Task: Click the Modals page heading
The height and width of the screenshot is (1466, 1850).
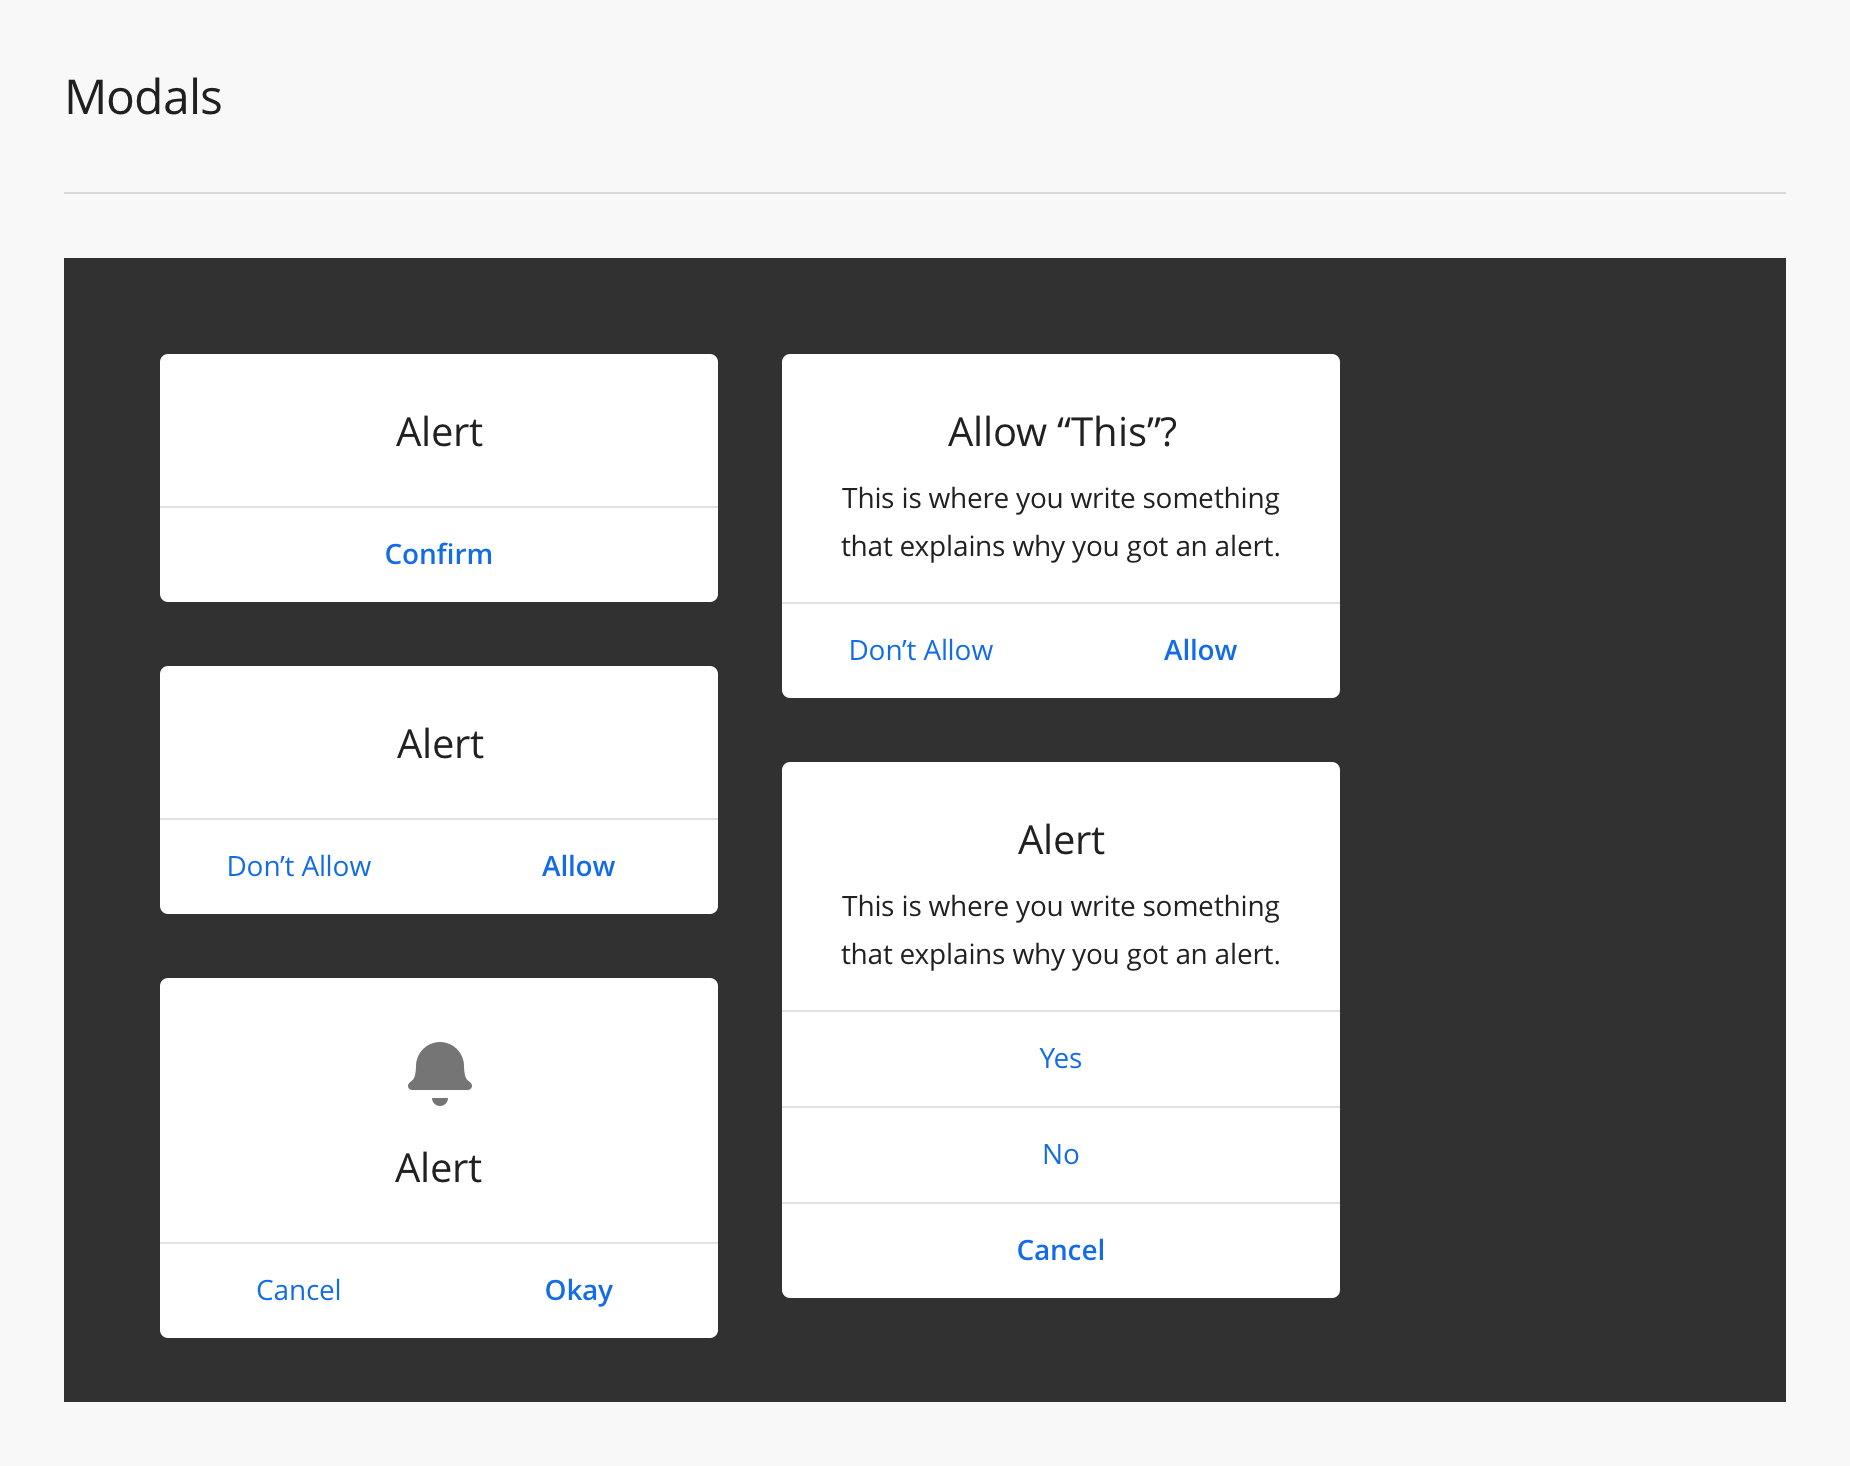Action: [x=143, y=97]
